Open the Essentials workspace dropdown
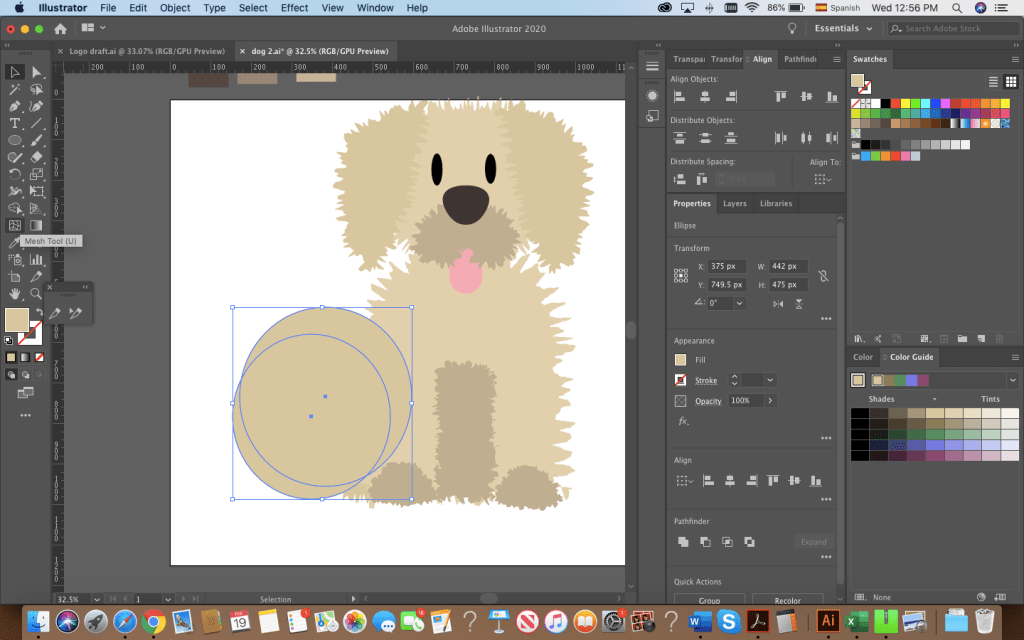This screenshot has height=640, width=1024. tap(843, 29)
